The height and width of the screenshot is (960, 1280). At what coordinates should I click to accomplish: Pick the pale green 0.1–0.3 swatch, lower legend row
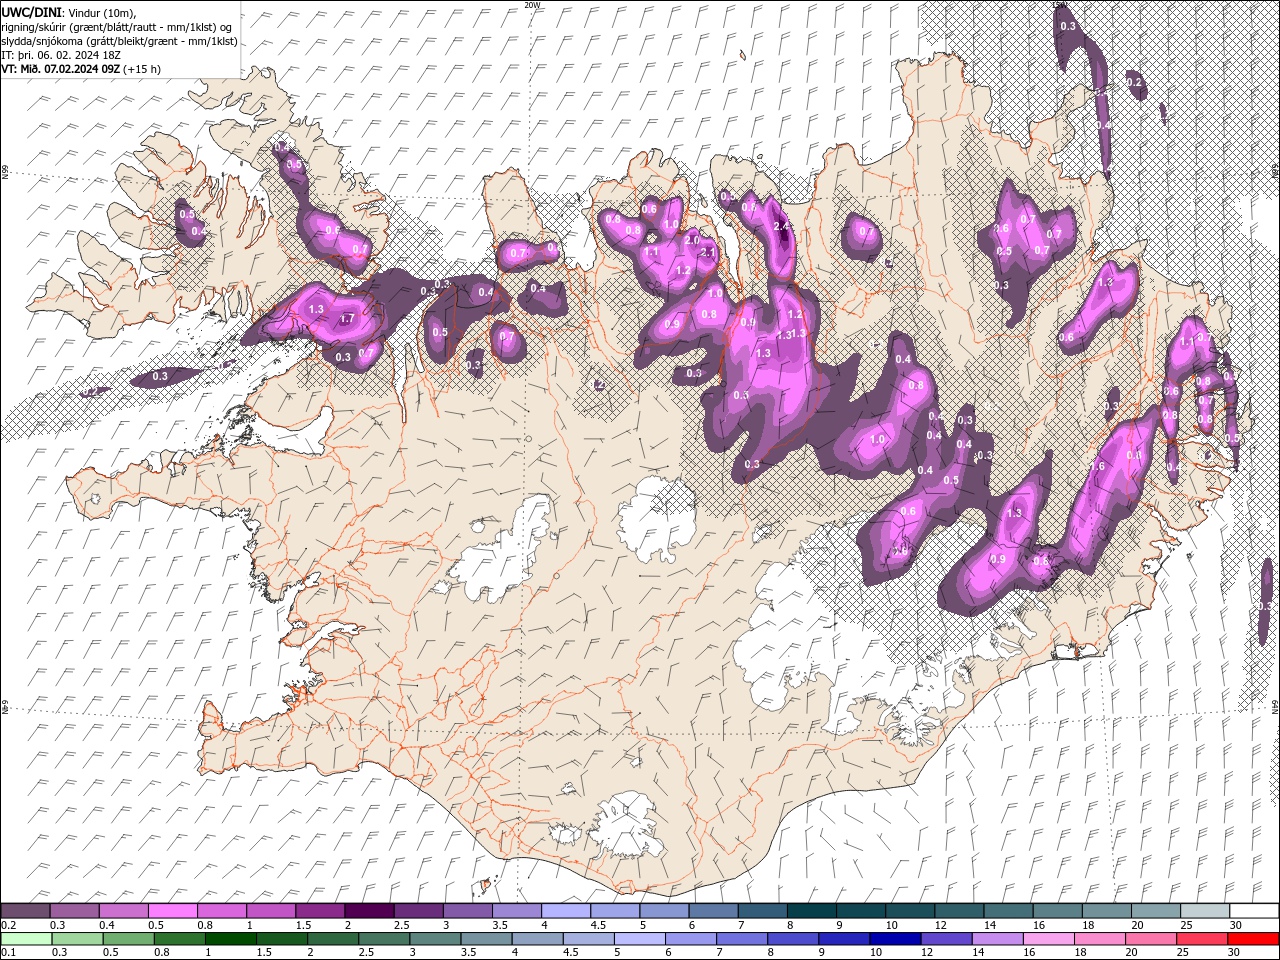pos(25,939)
